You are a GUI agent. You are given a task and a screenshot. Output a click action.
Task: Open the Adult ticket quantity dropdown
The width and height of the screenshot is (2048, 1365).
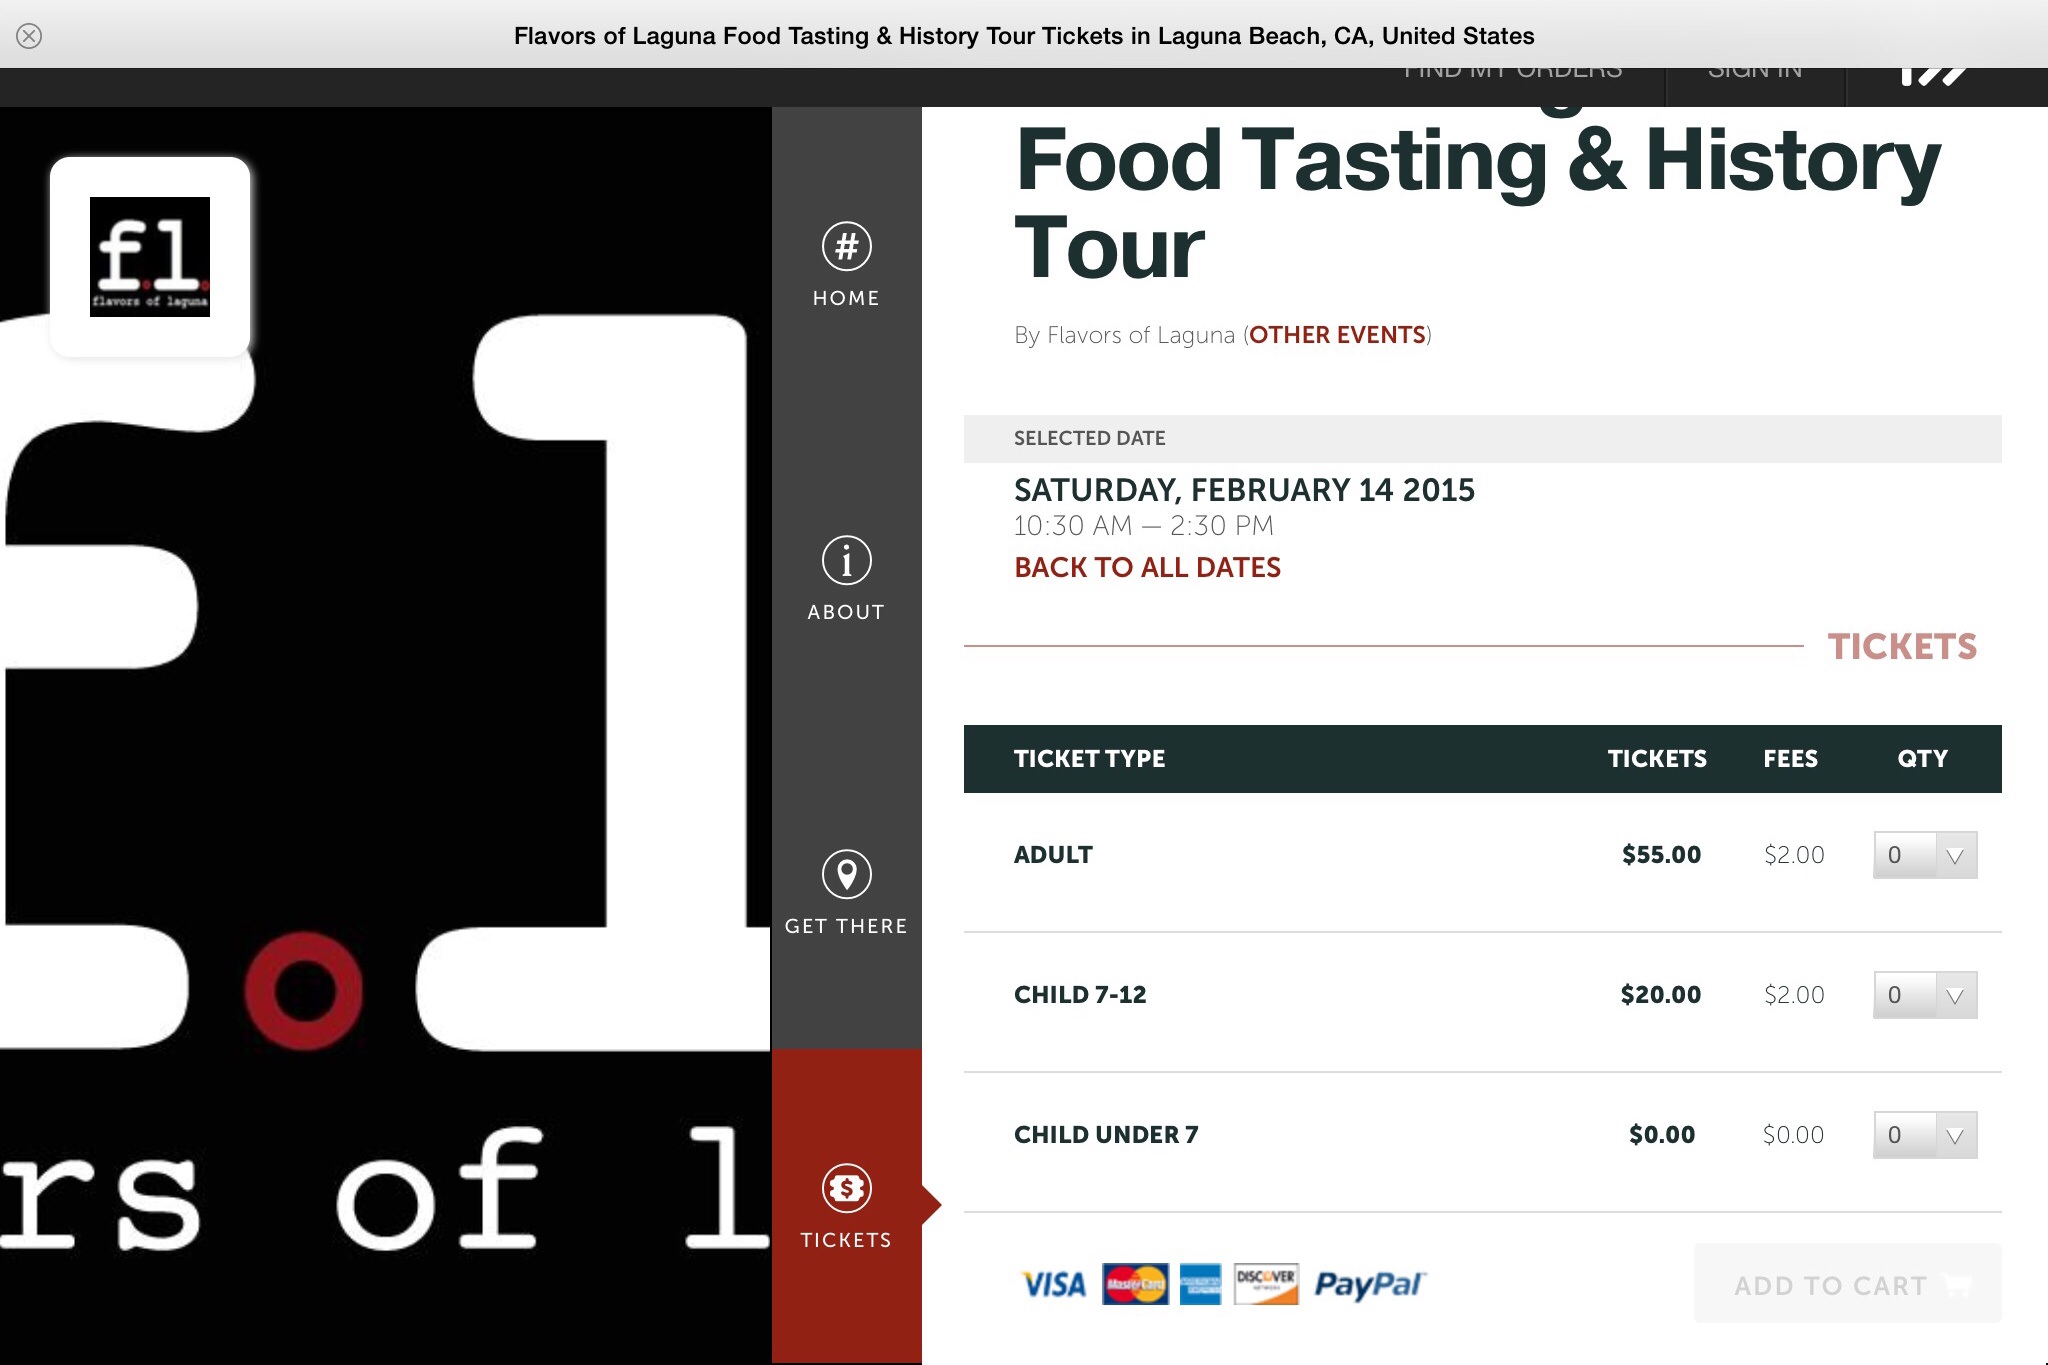tap(1925, 855)
